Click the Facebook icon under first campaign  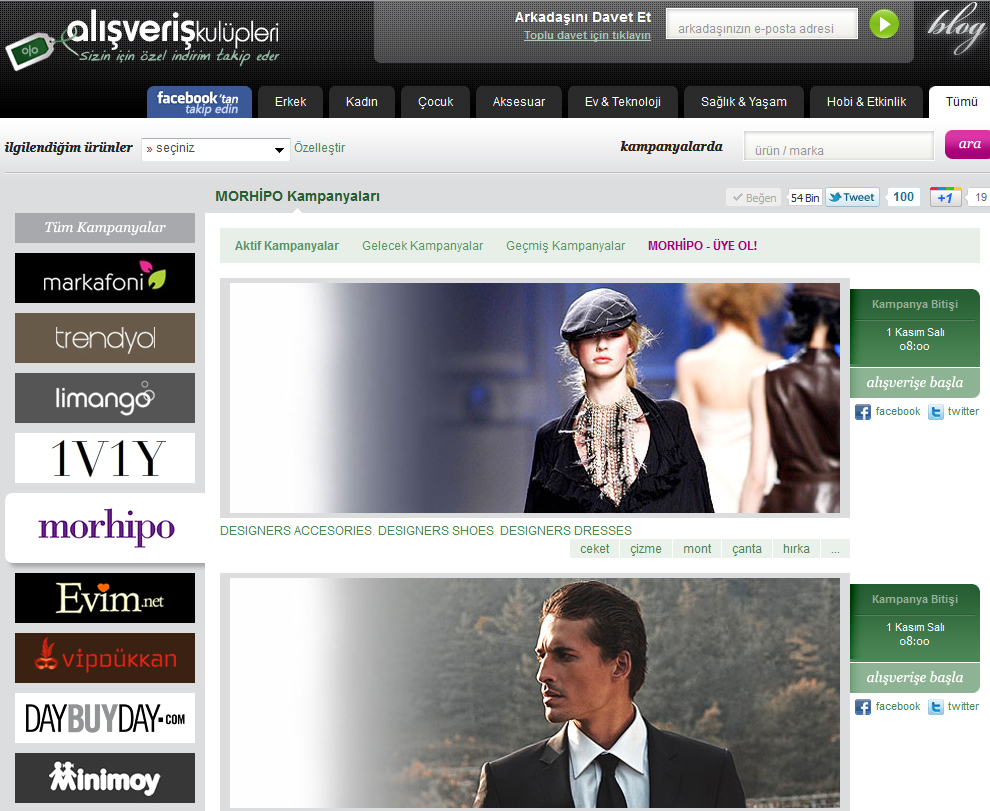[862, 412]
